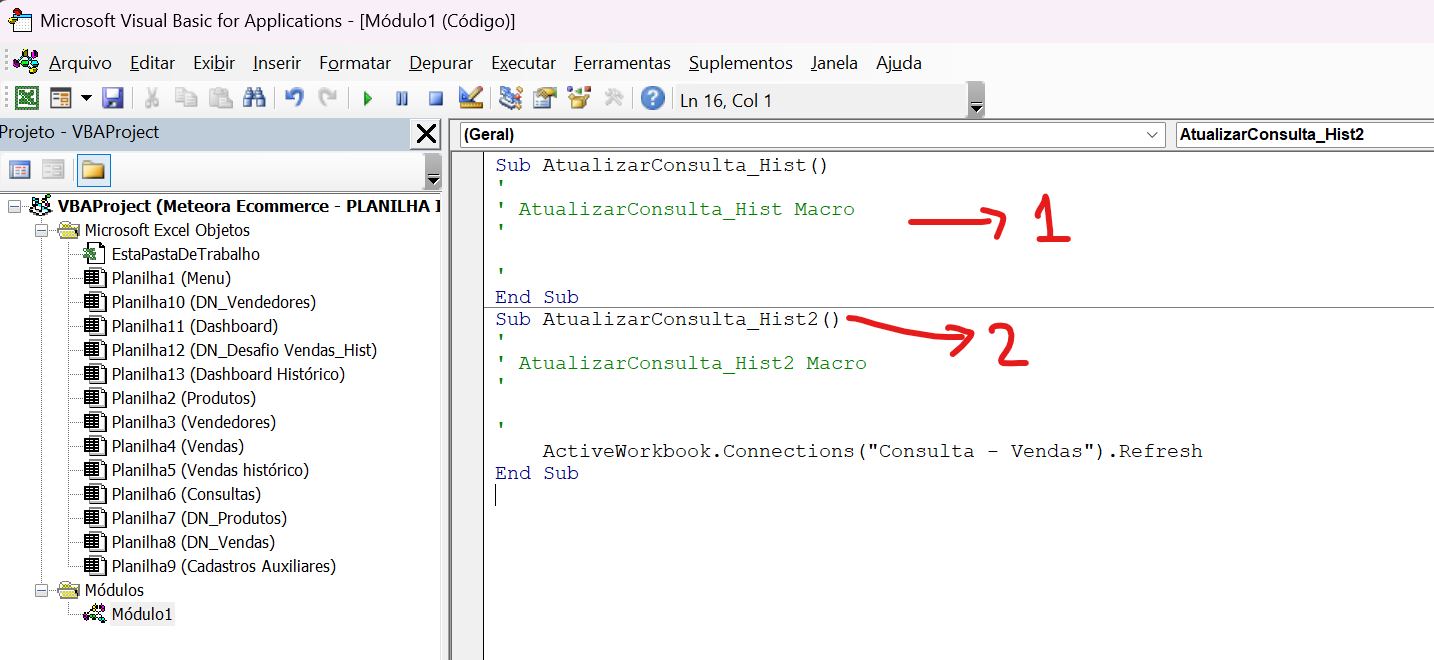
Task: Select Planilha10 (DN_Vendedores)
Action: point(213,302)
